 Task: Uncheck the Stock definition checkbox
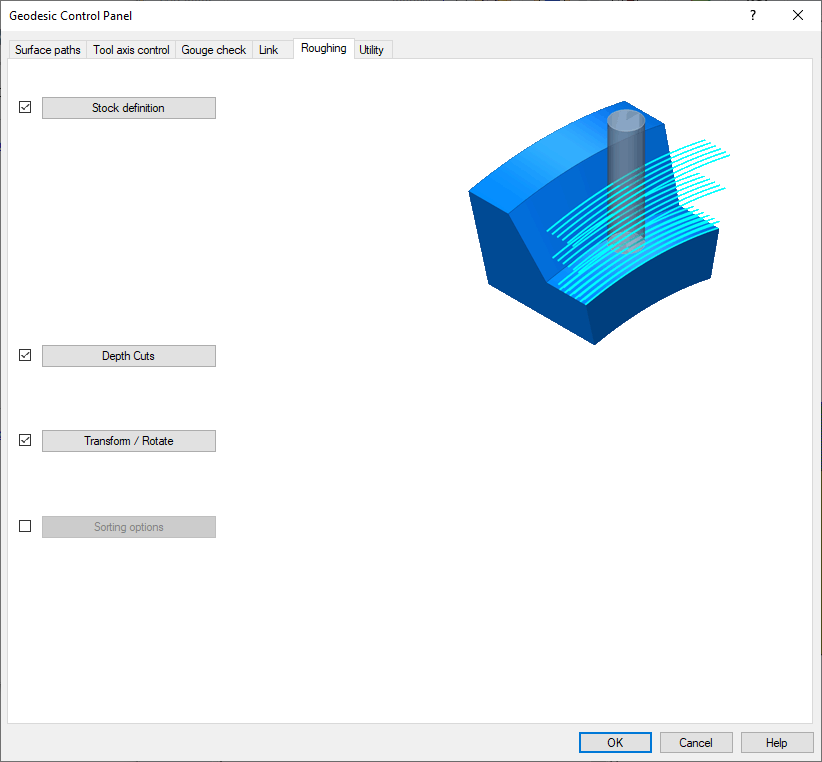pos(26,108)
